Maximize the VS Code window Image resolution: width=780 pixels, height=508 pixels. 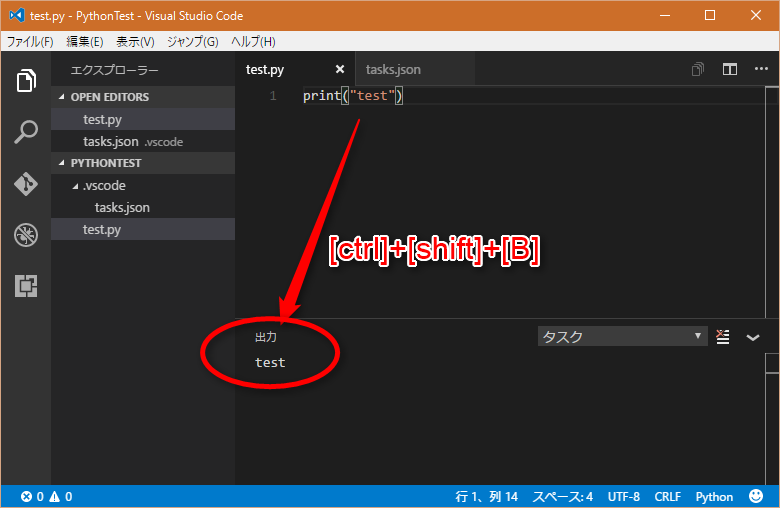point(710,15)
